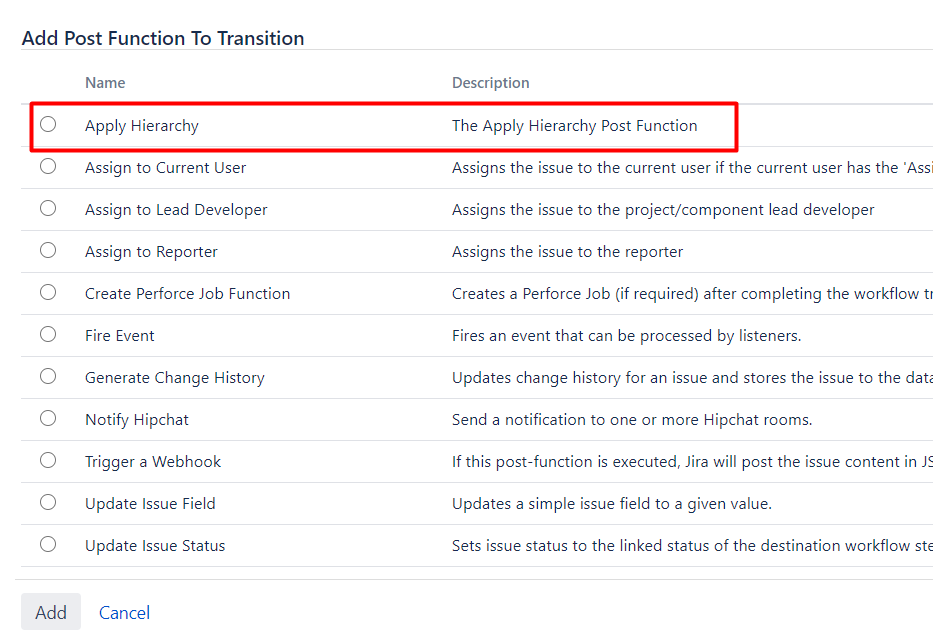This screenshot has height=633, width=933.
Task: Select the Notify Hipchat radio button
Action: pos(48,419)
